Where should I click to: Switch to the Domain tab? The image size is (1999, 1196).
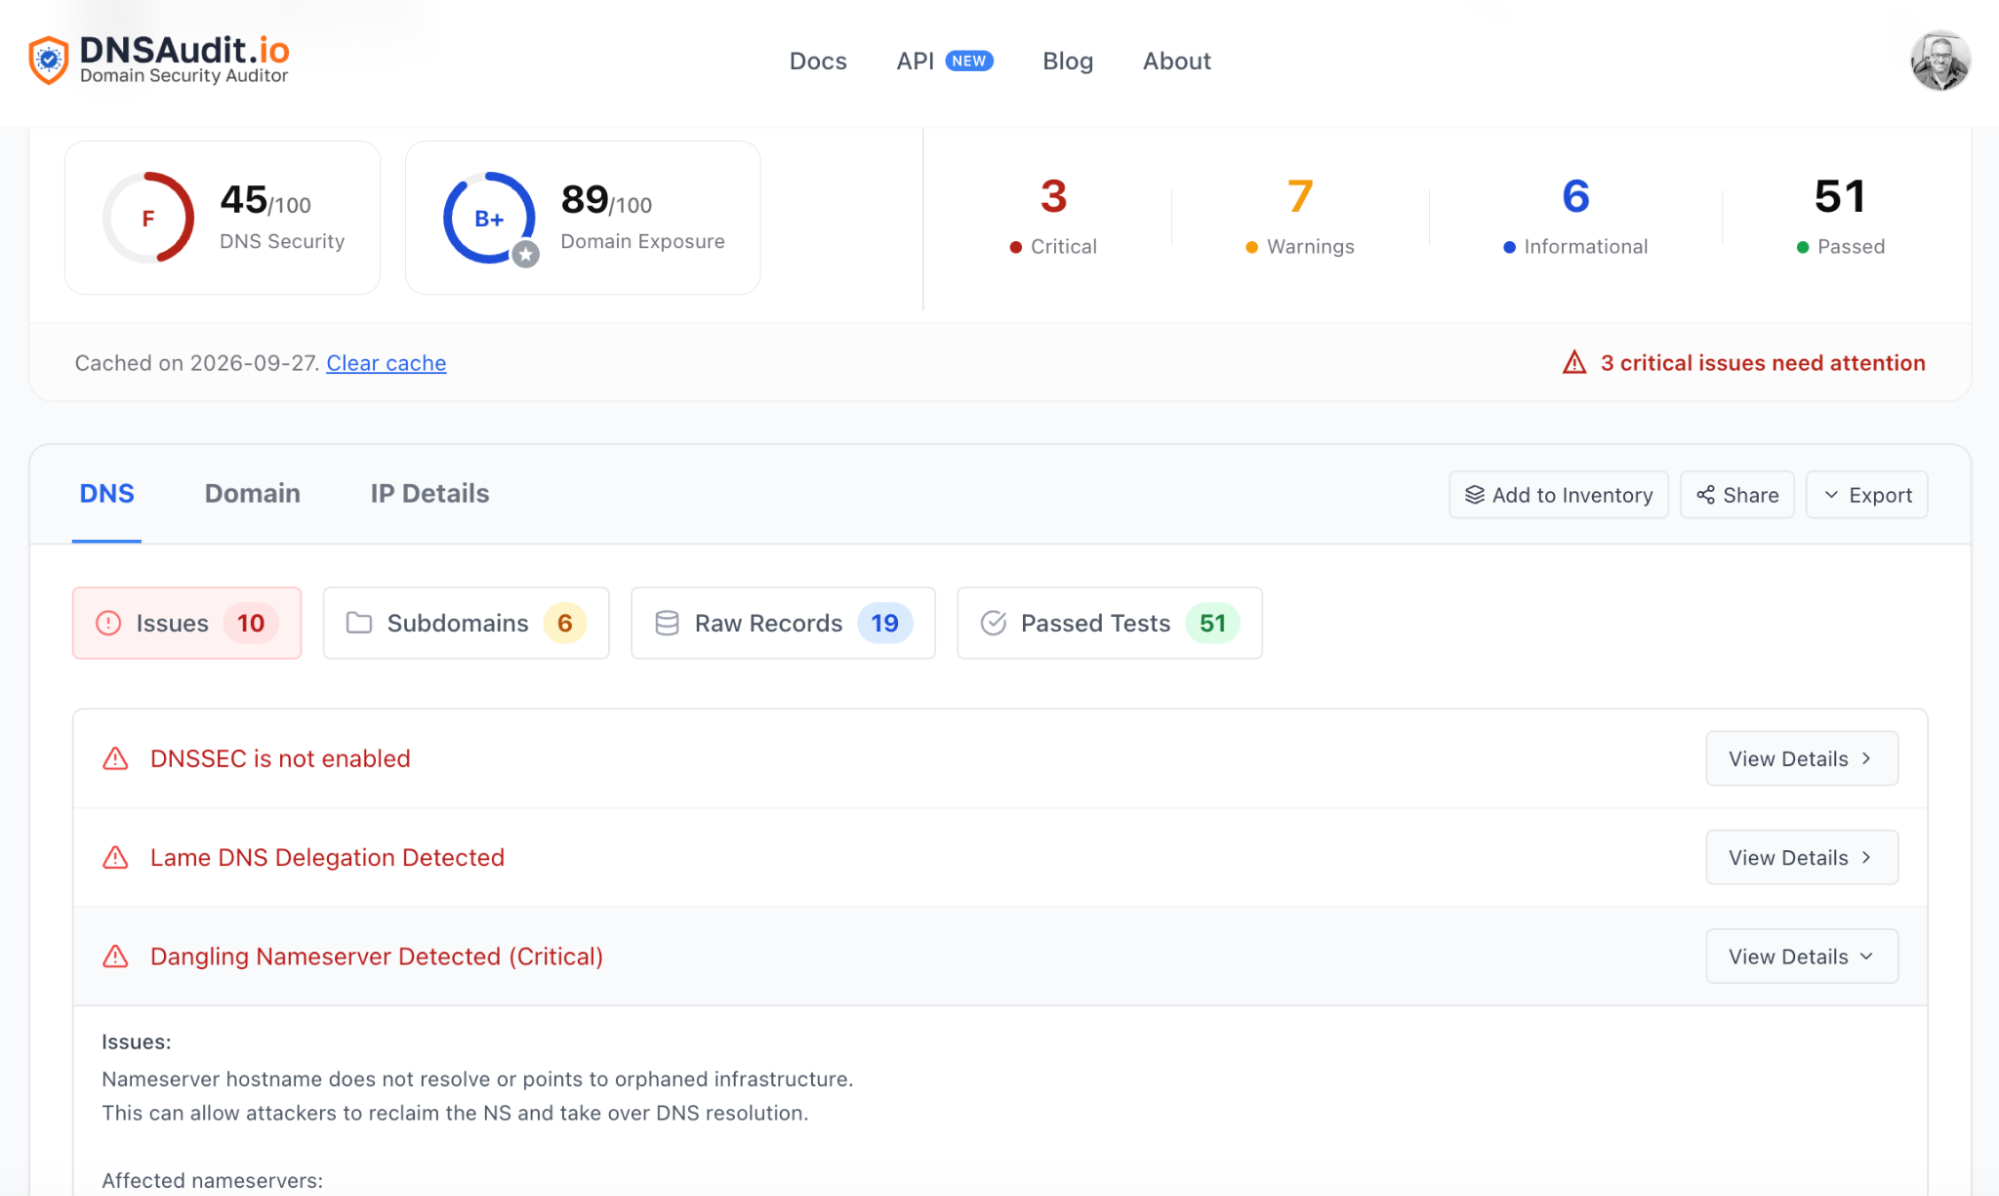point(252,493)
